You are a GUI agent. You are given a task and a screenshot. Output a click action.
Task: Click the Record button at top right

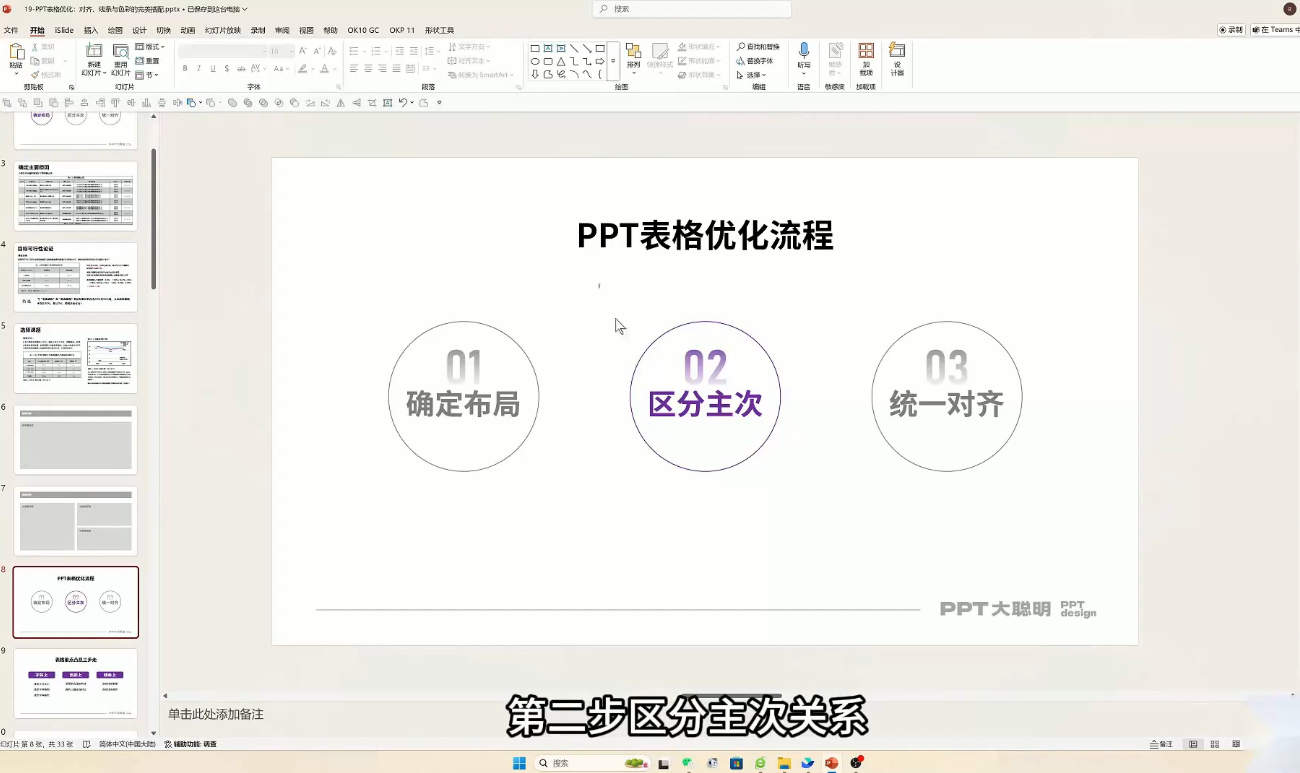(1231, 30)
